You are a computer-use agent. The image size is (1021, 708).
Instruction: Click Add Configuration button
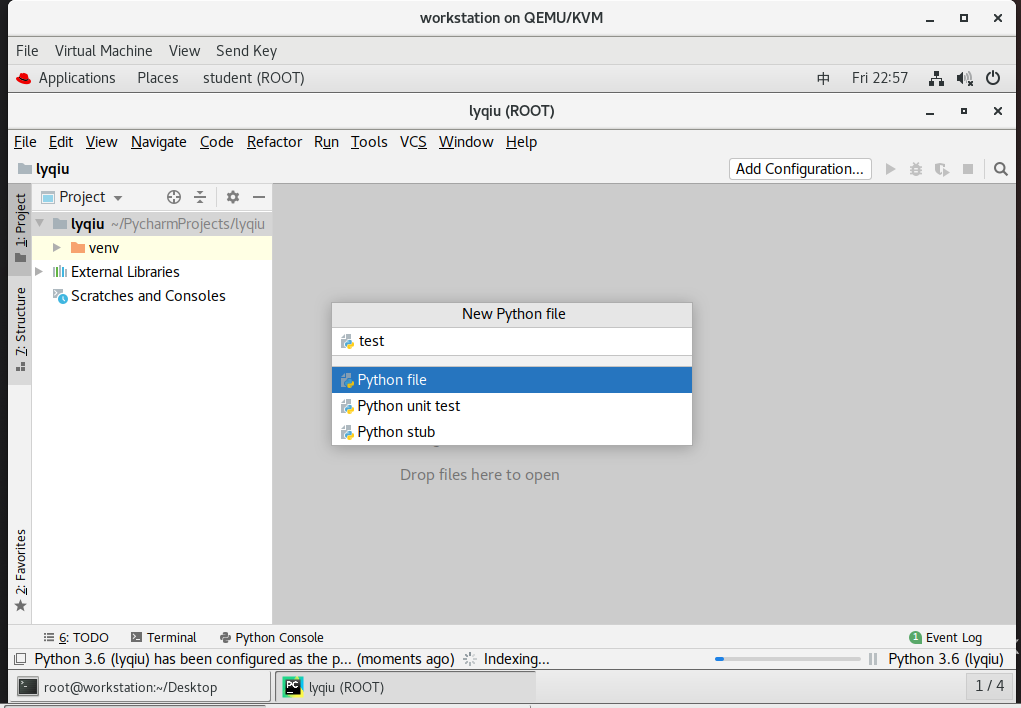[x=800, y=169]
